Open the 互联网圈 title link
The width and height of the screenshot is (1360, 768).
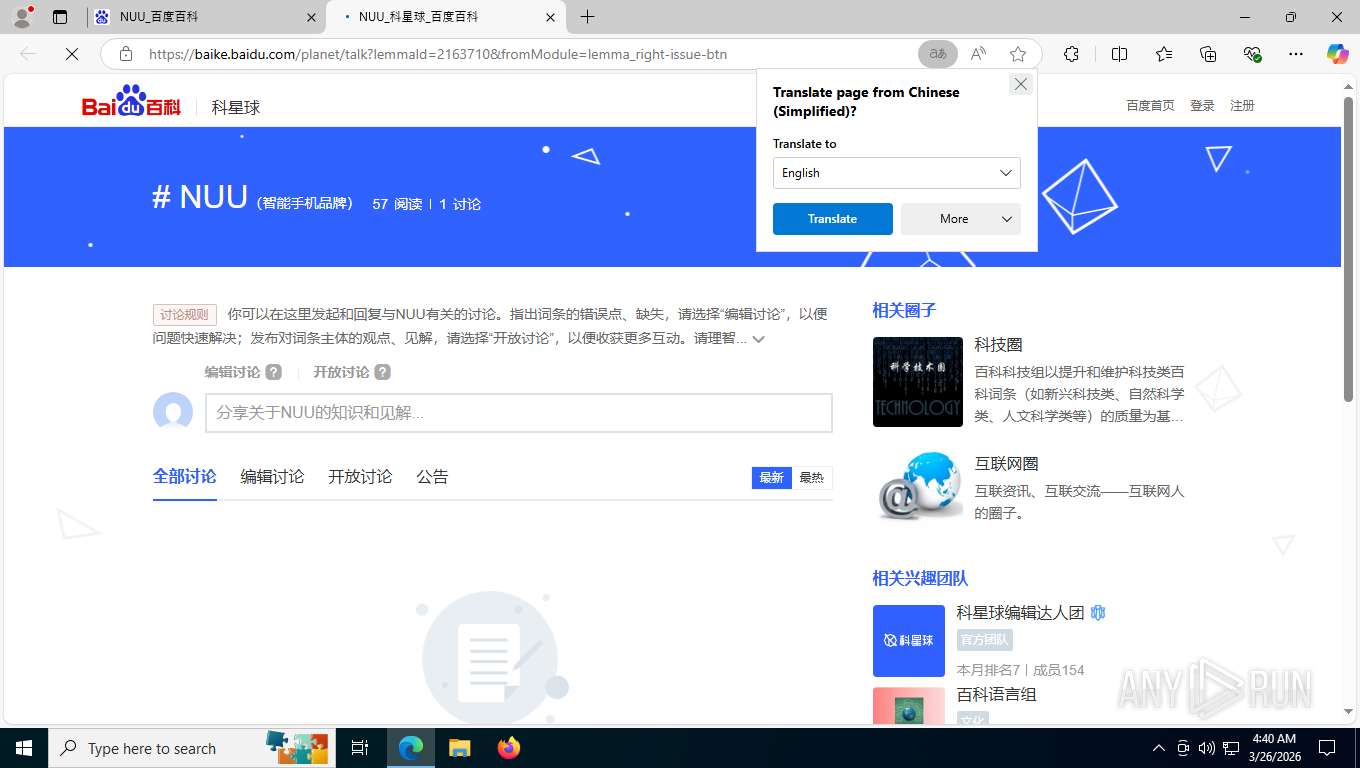coord(1006,464)
